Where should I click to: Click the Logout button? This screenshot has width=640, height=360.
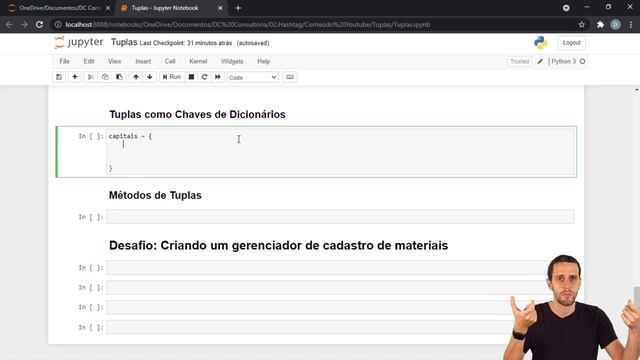(x=571, y=43)
